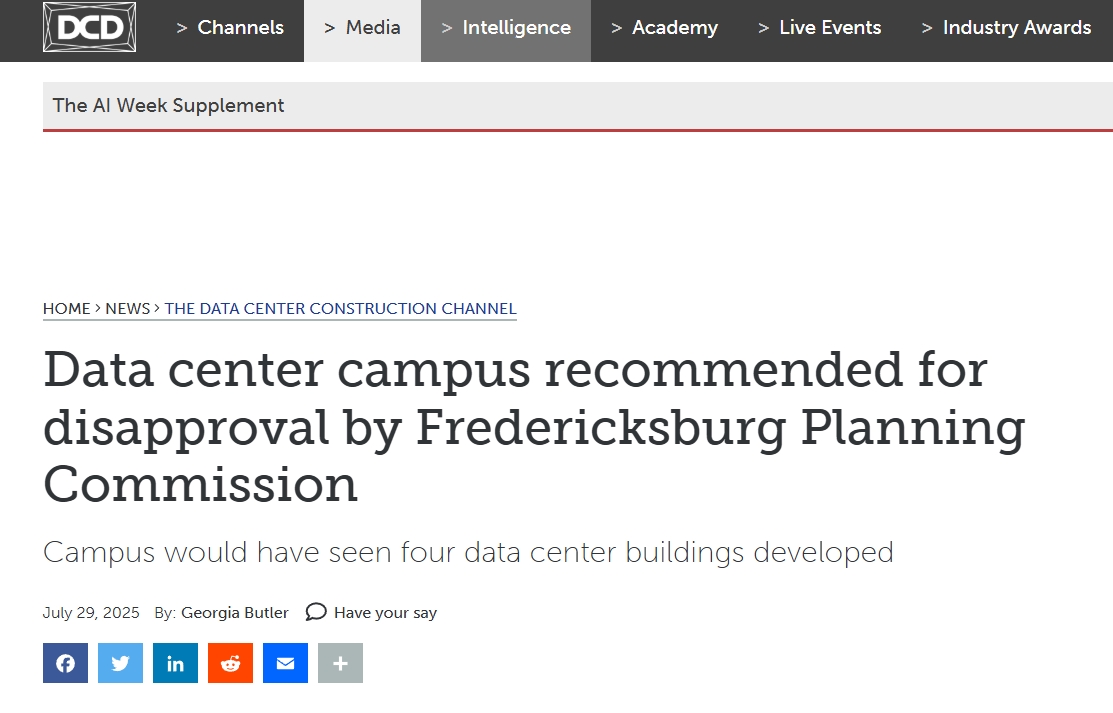
Task: Open more sharing options plus icon
Action: 340,663
